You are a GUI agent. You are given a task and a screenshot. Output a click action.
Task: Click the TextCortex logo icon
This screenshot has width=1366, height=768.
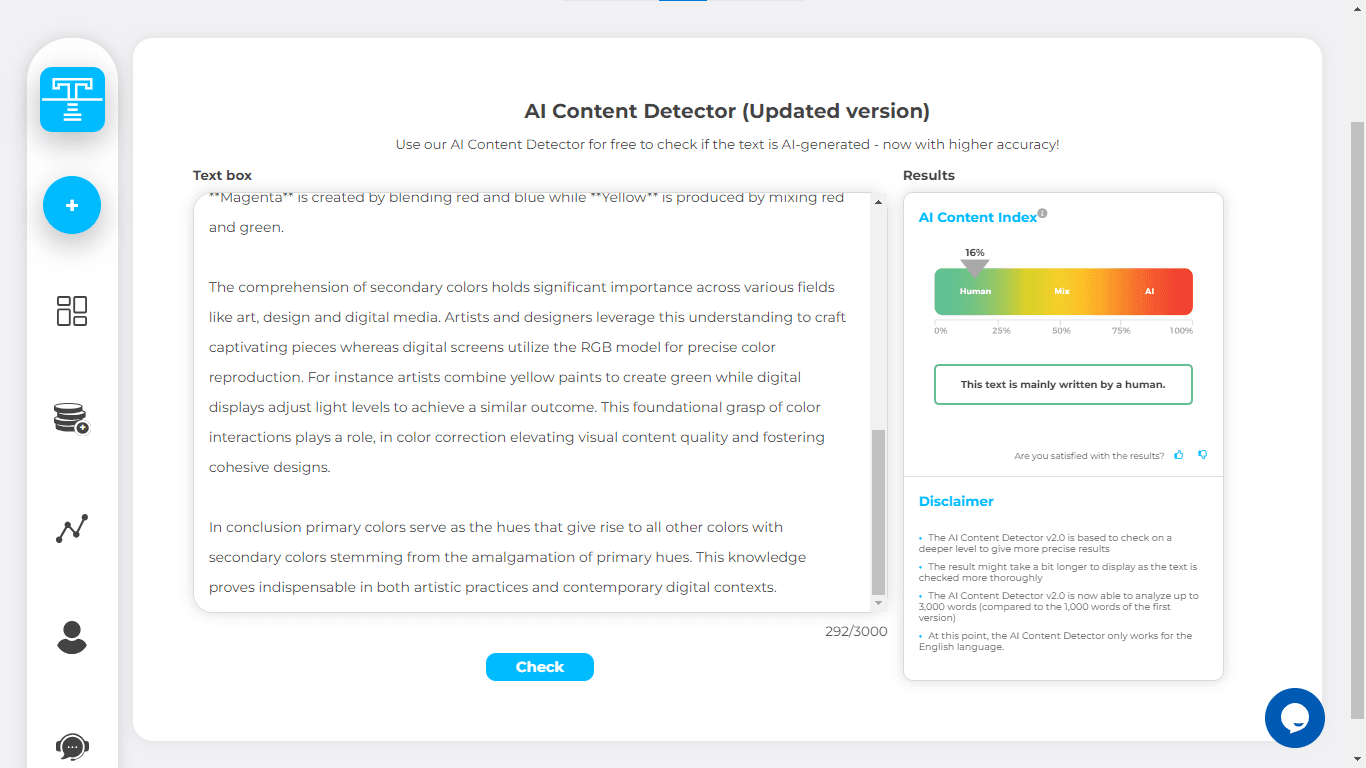(x=72, y=100)
